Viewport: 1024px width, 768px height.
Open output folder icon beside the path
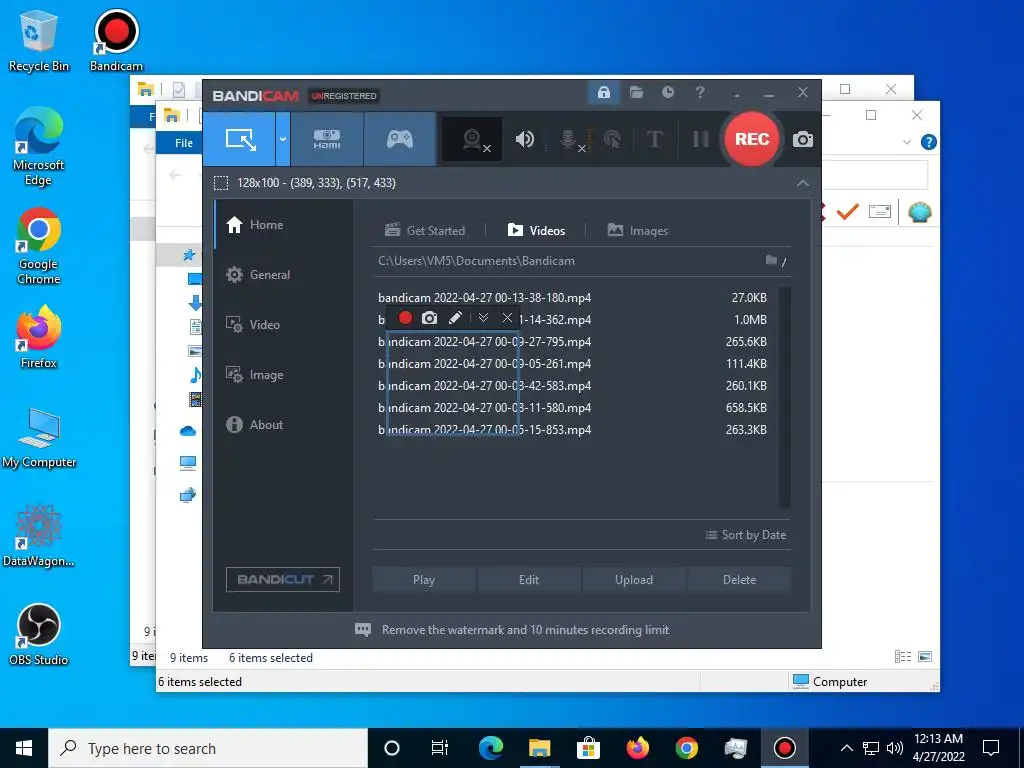click(771, 261)
